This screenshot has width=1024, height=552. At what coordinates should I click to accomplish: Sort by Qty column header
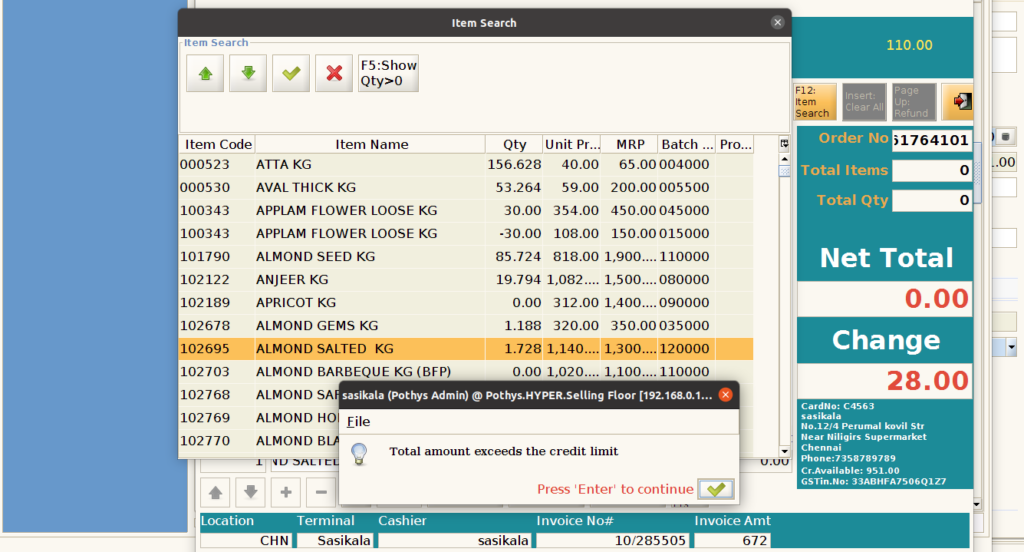pos(515,144)
